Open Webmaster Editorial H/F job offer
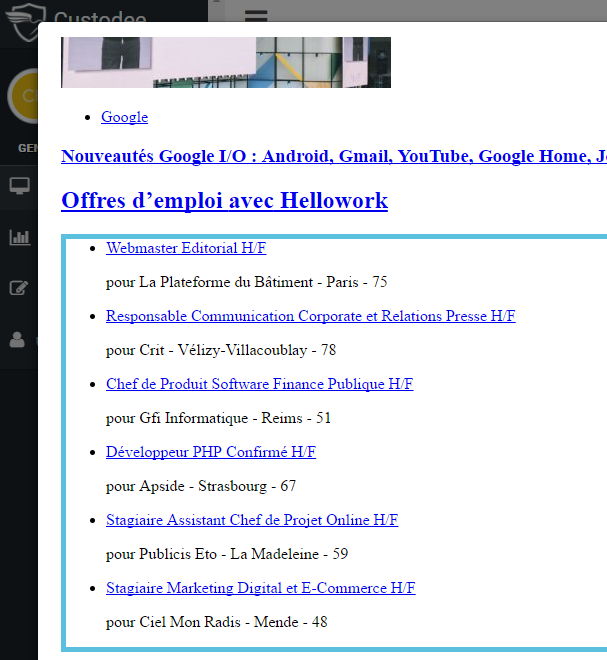 pyautogui.click(x=186, y=248)
